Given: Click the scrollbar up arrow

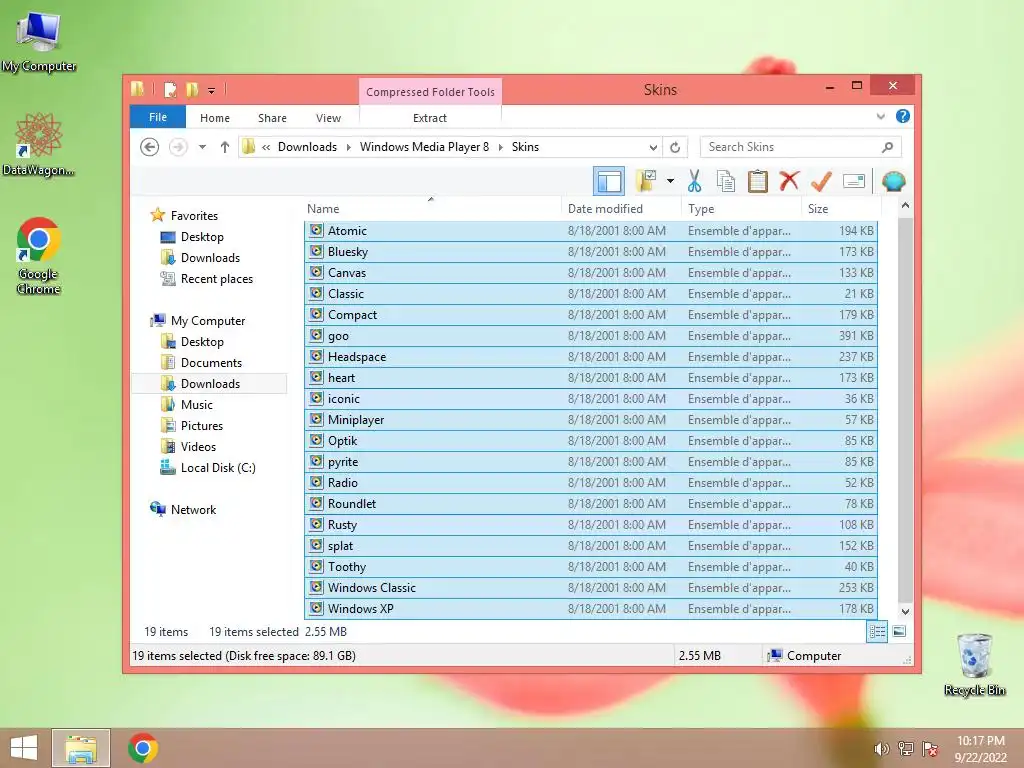Looking at the screenshot, I should 905,206.
